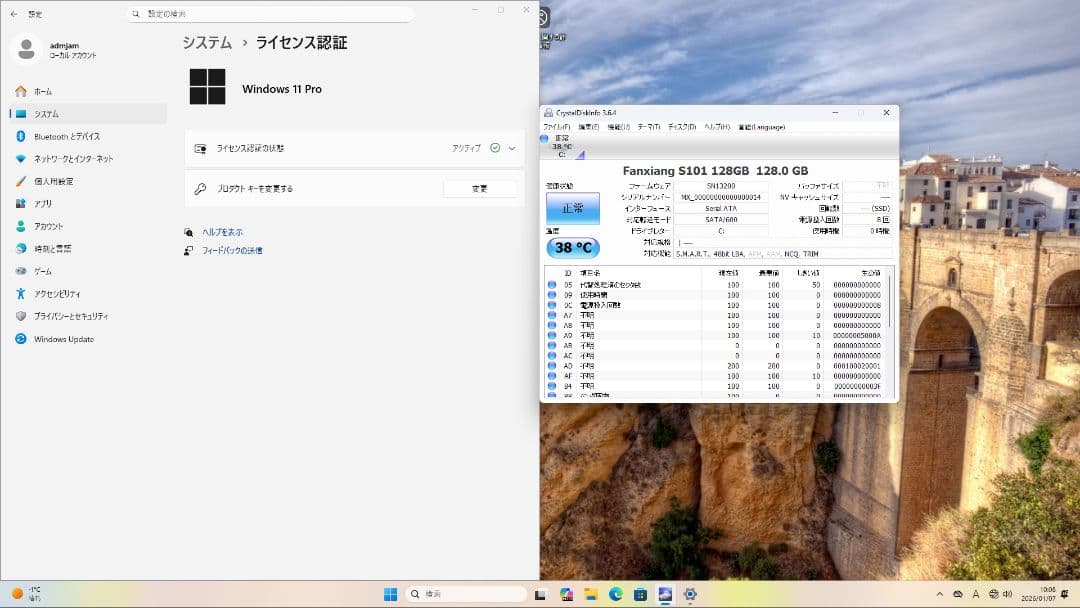Click the 変更 button to change product key

tap(481, 188)
